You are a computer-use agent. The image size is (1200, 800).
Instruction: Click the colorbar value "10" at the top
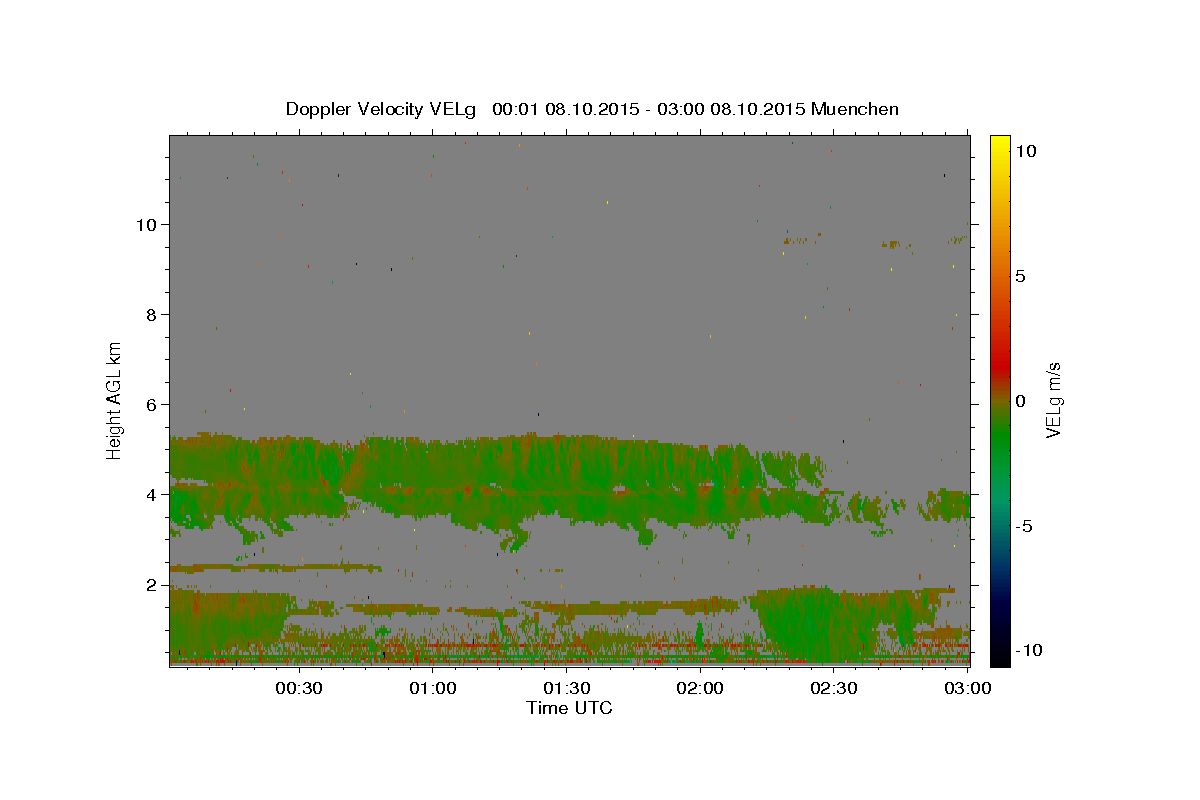click(1025, 151)
